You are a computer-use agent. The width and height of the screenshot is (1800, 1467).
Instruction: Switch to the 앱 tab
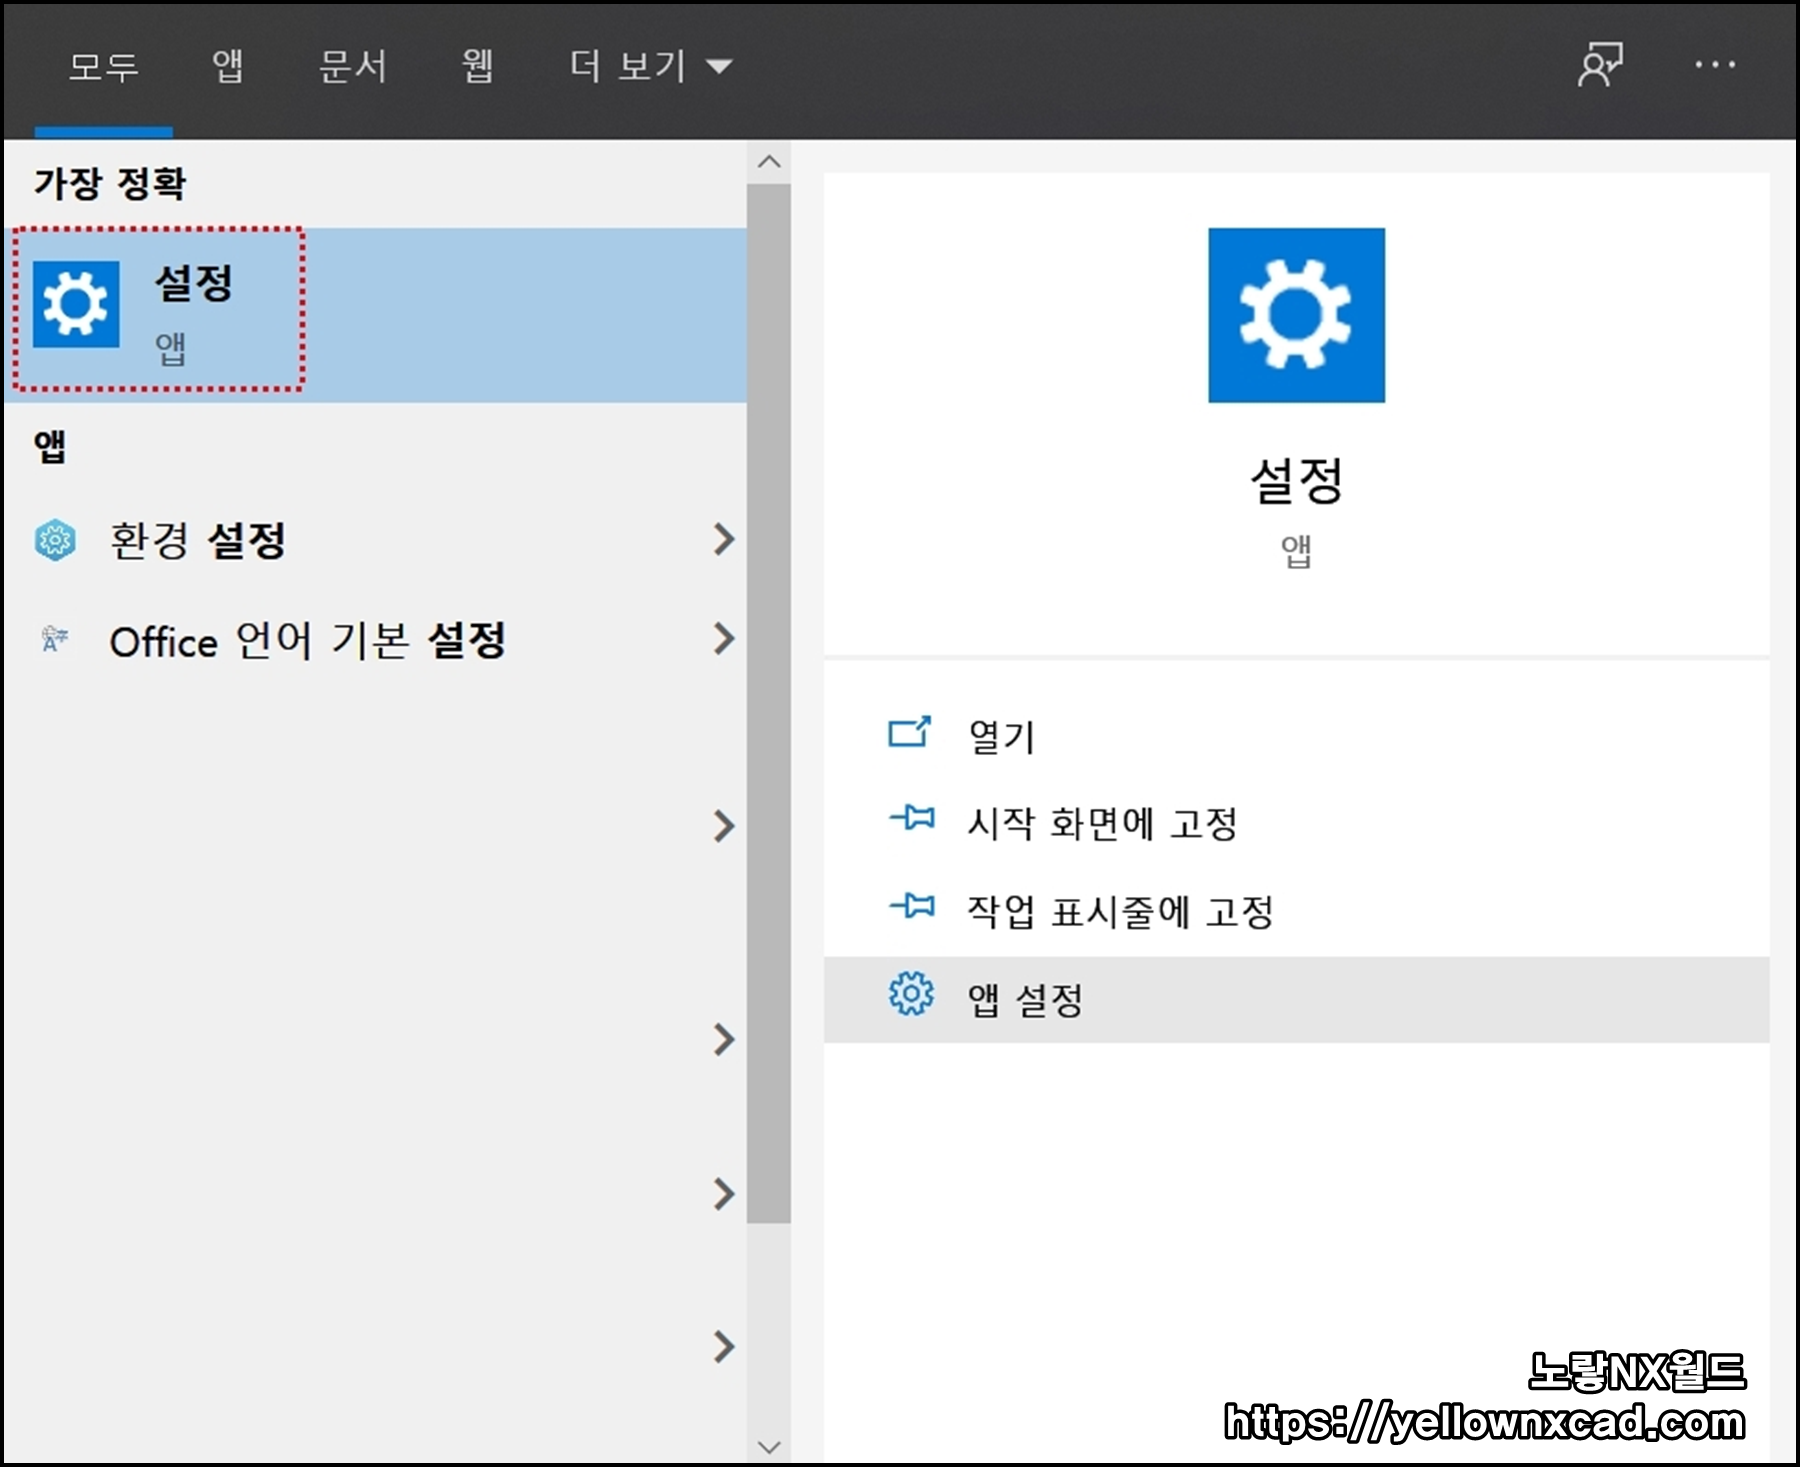228,65
